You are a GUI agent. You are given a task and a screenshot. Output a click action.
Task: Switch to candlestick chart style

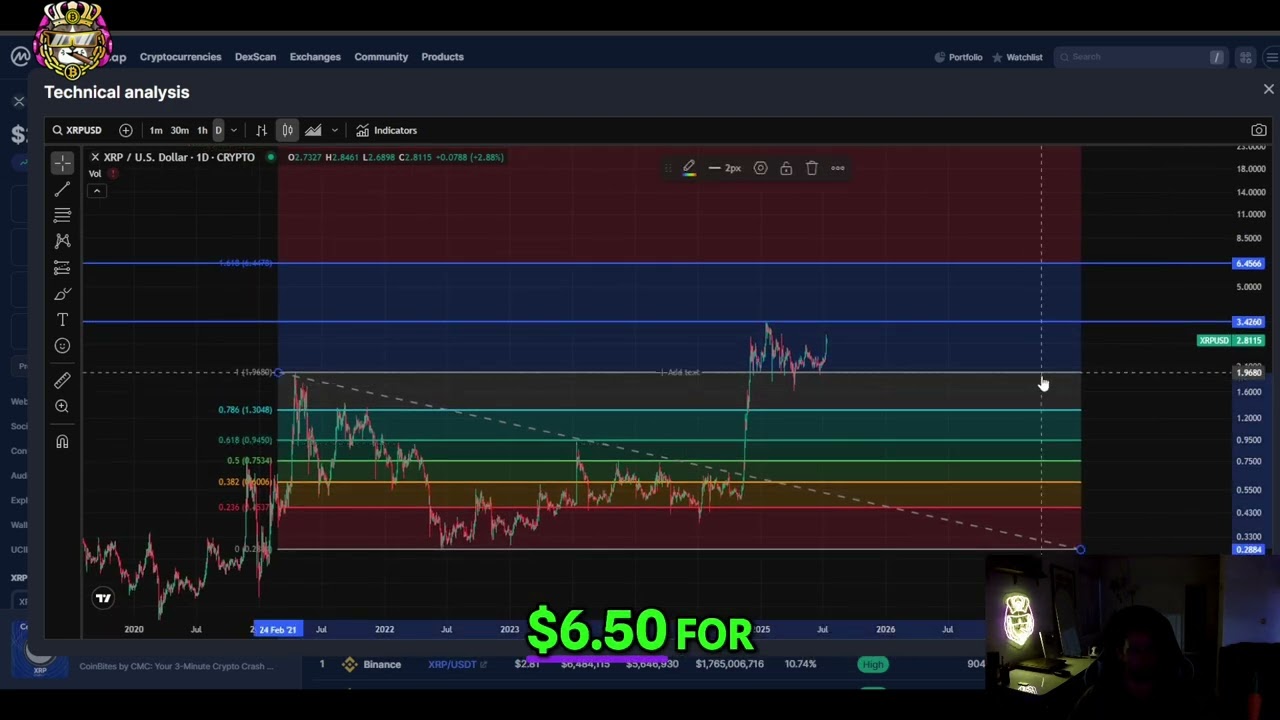pyautogui.click(x=287, y=130)
